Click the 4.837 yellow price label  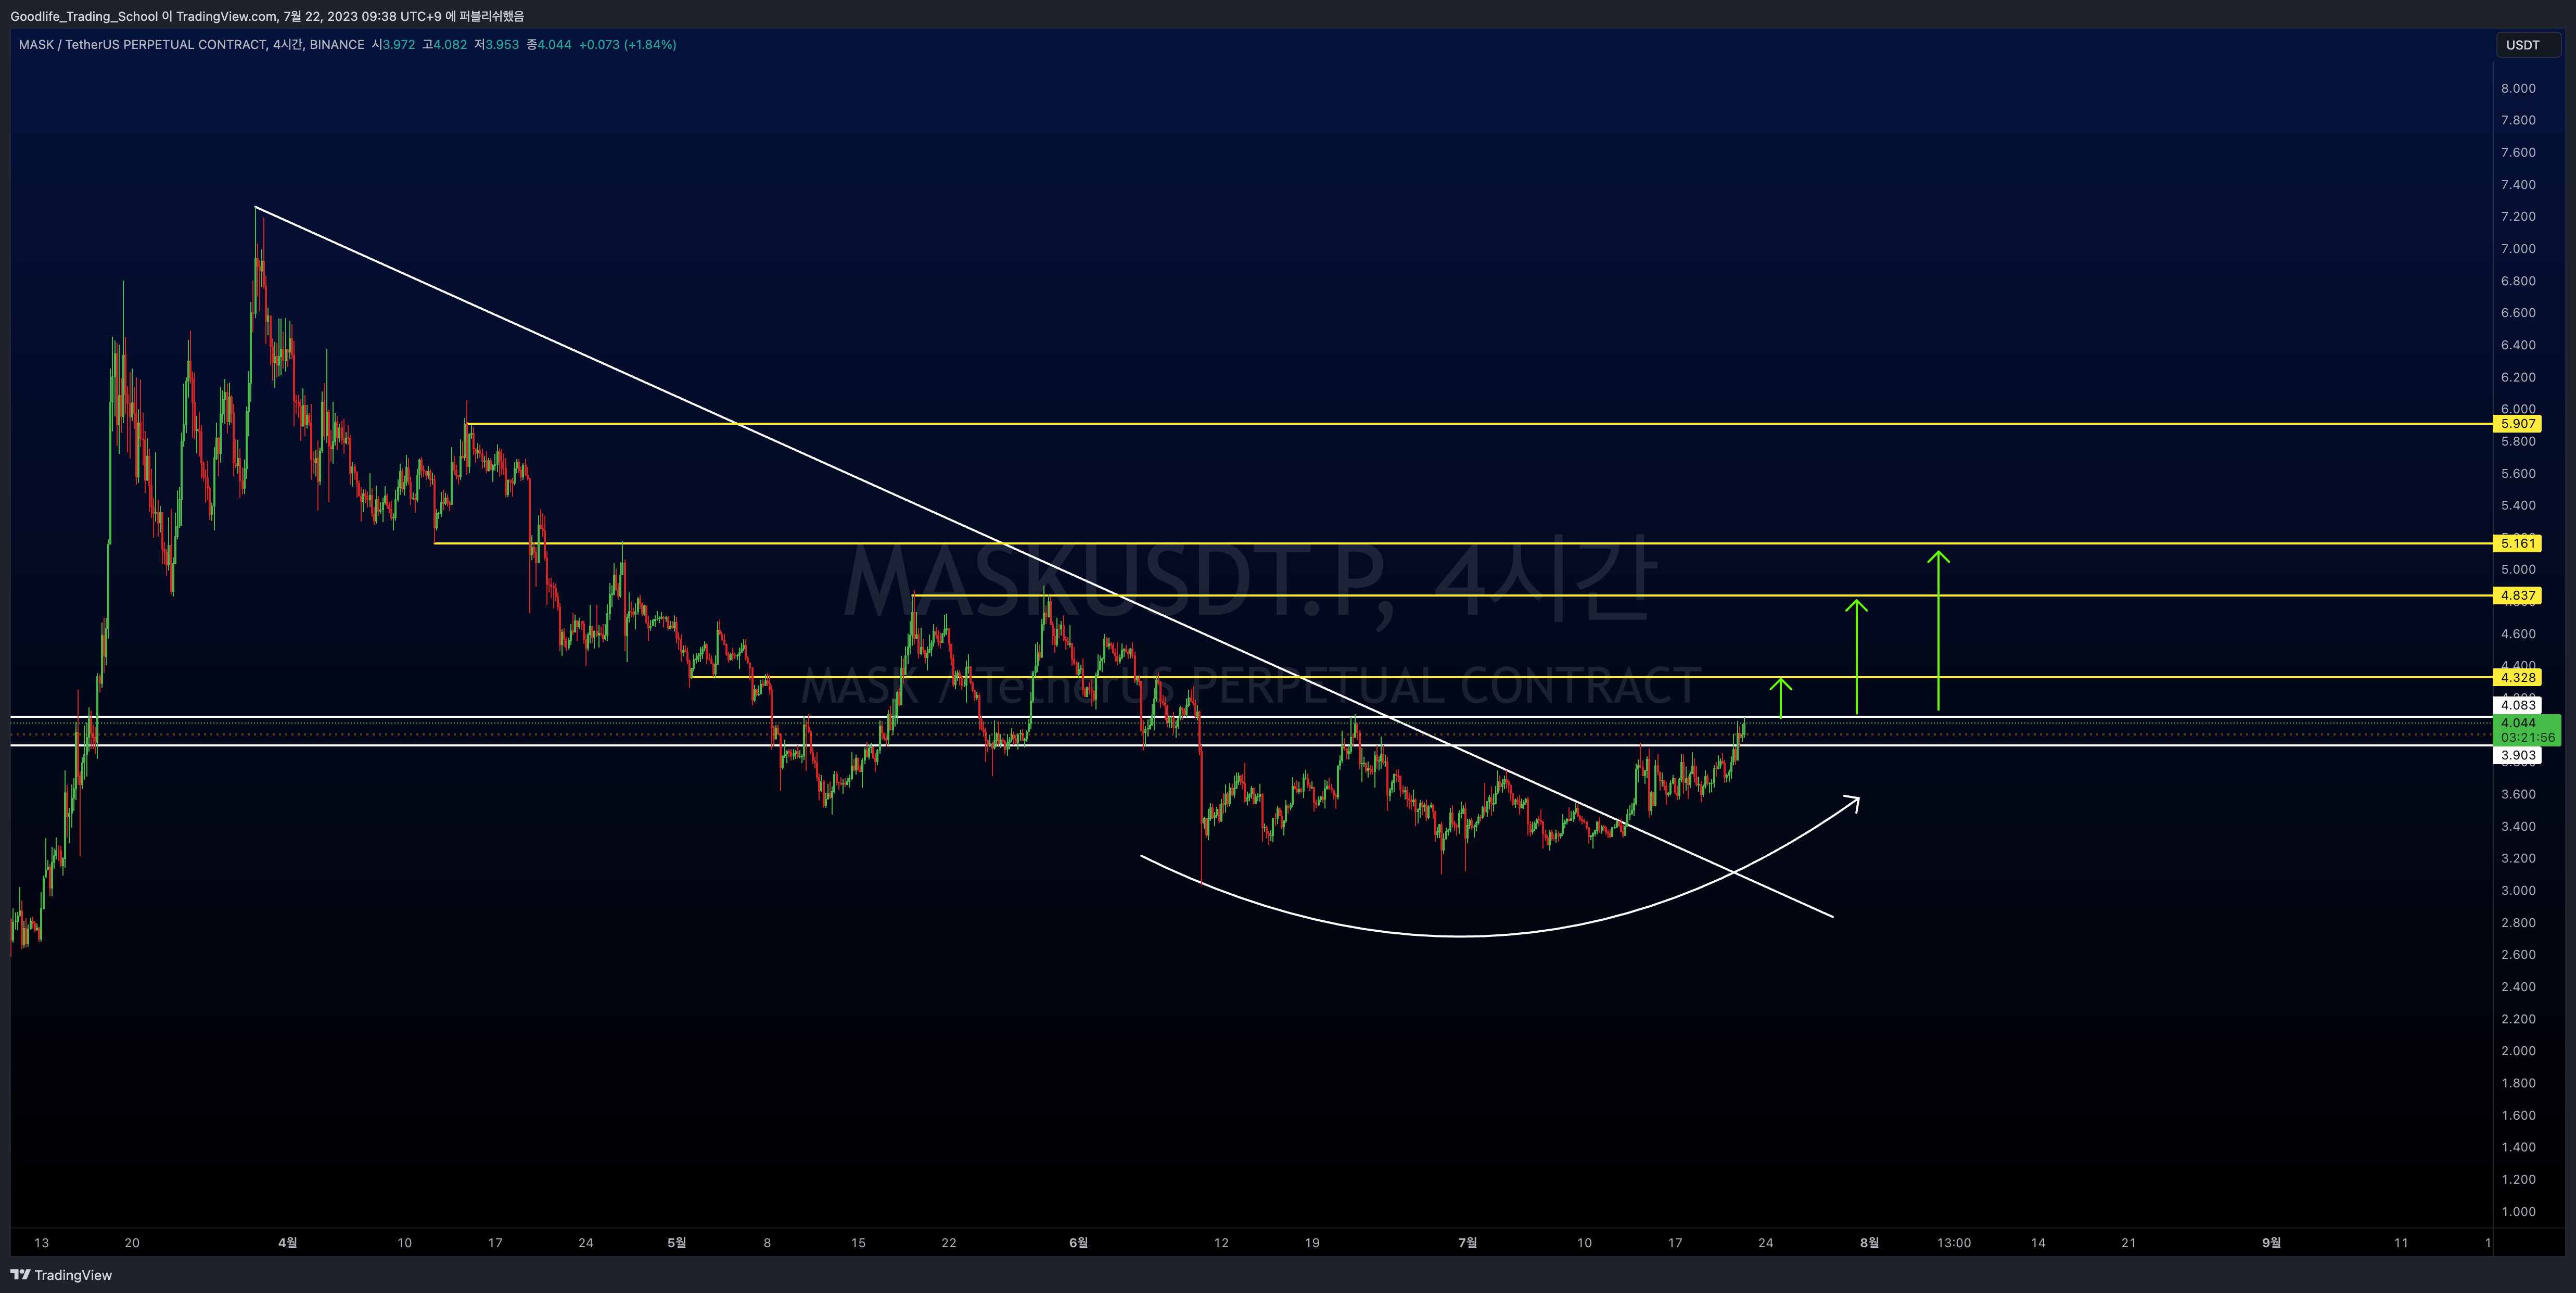point(2517,595)
